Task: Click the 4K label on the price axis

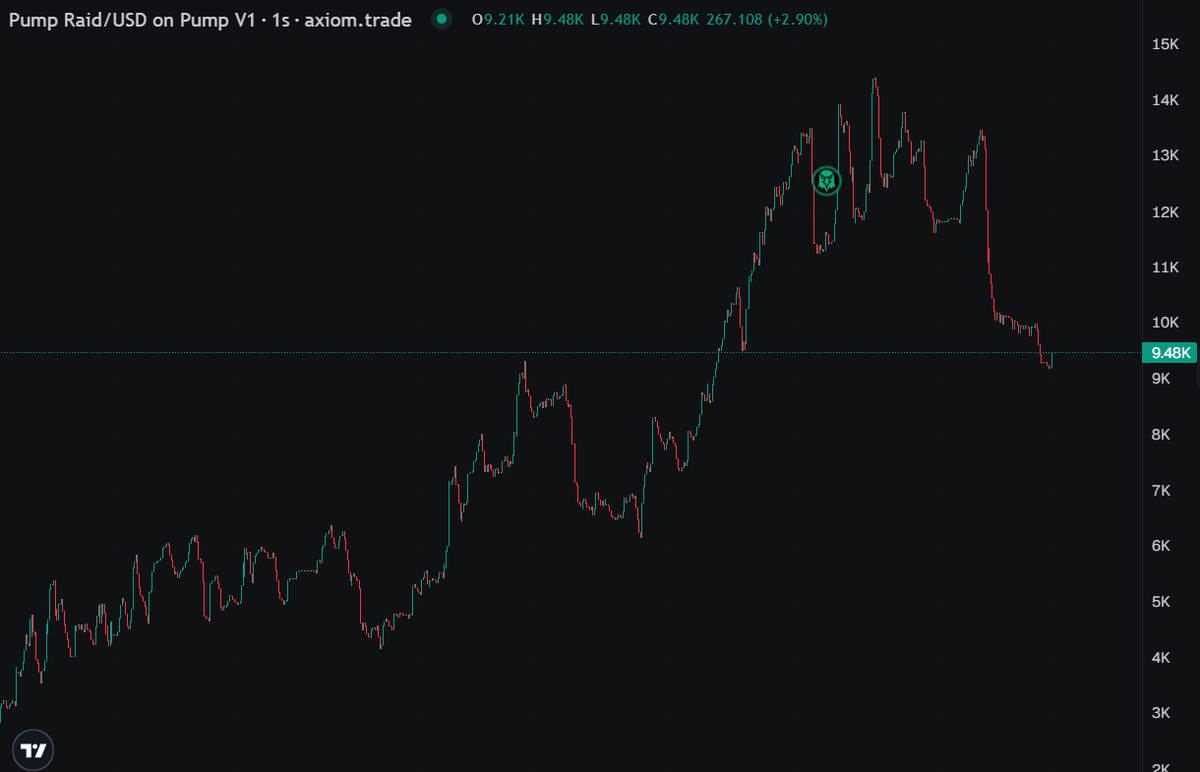Action: click(1162, 657)
